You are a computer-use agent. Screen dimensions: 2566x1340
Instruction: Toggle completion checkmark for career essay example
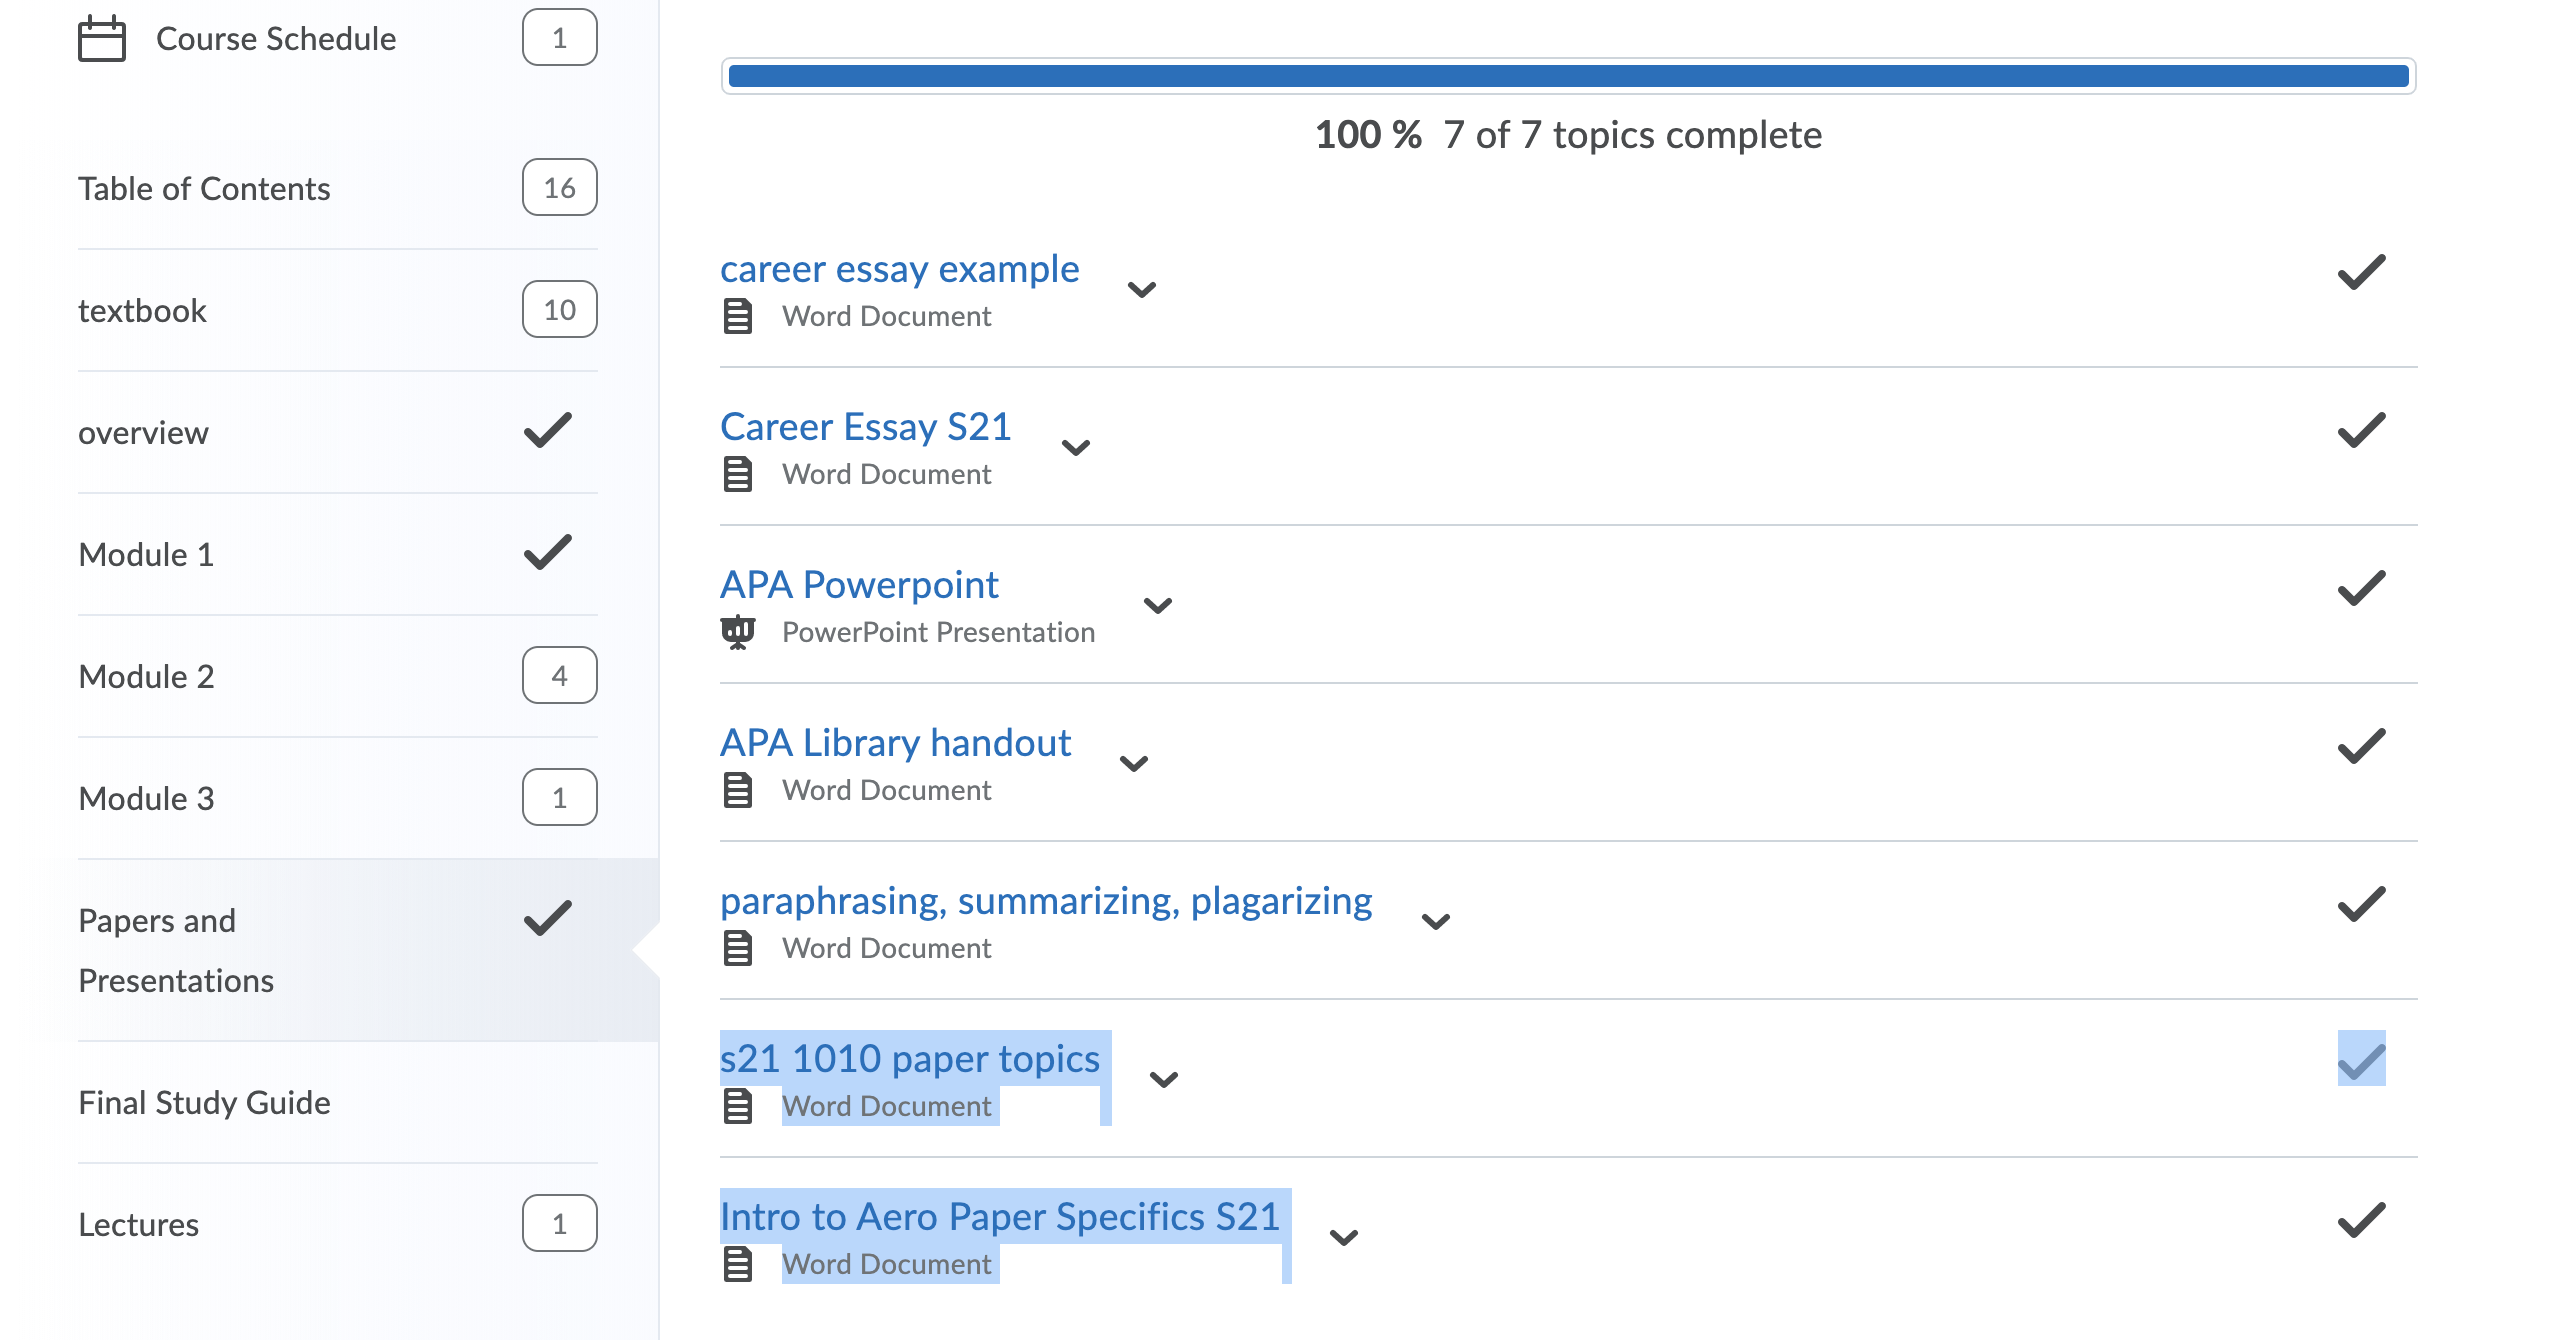(x=2361, y=272)
